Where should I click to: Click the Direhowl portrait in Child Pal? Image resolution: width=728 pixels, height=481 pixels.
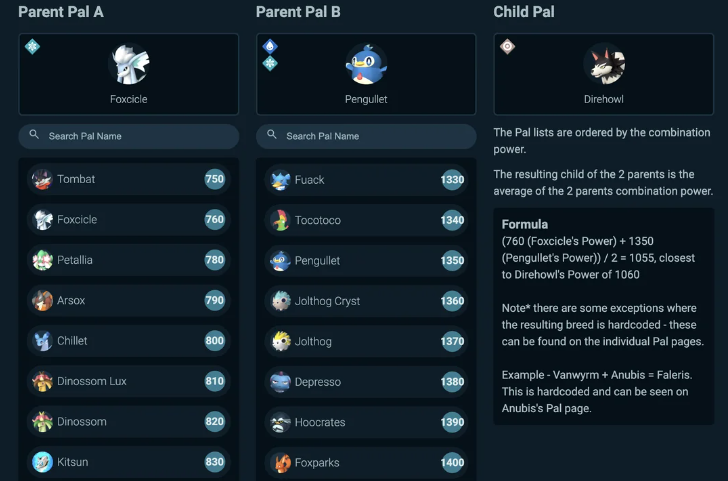604,64
